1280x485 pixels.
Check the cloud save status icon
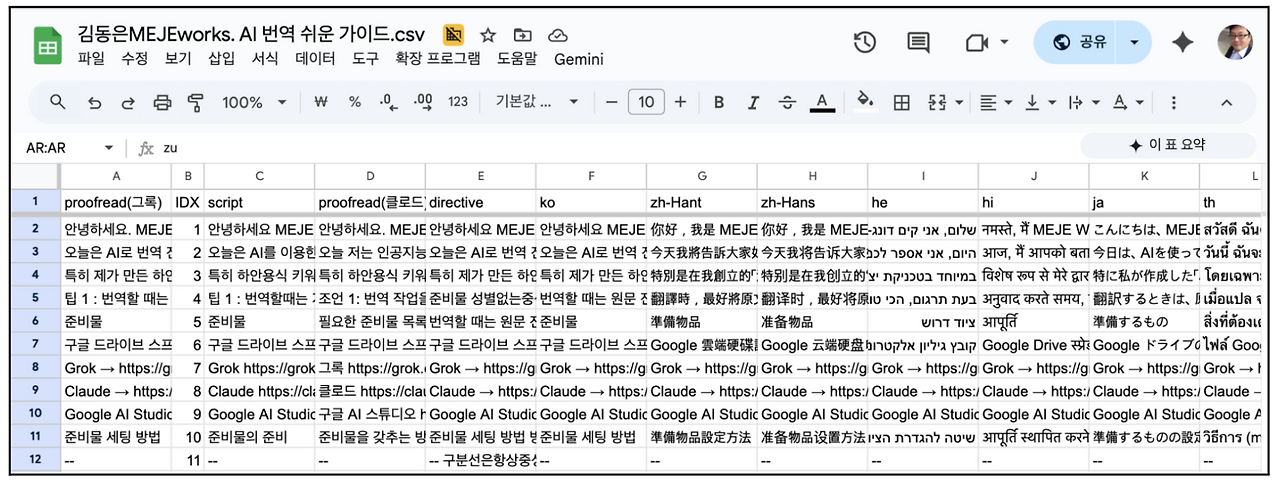(x=559, y=34)
